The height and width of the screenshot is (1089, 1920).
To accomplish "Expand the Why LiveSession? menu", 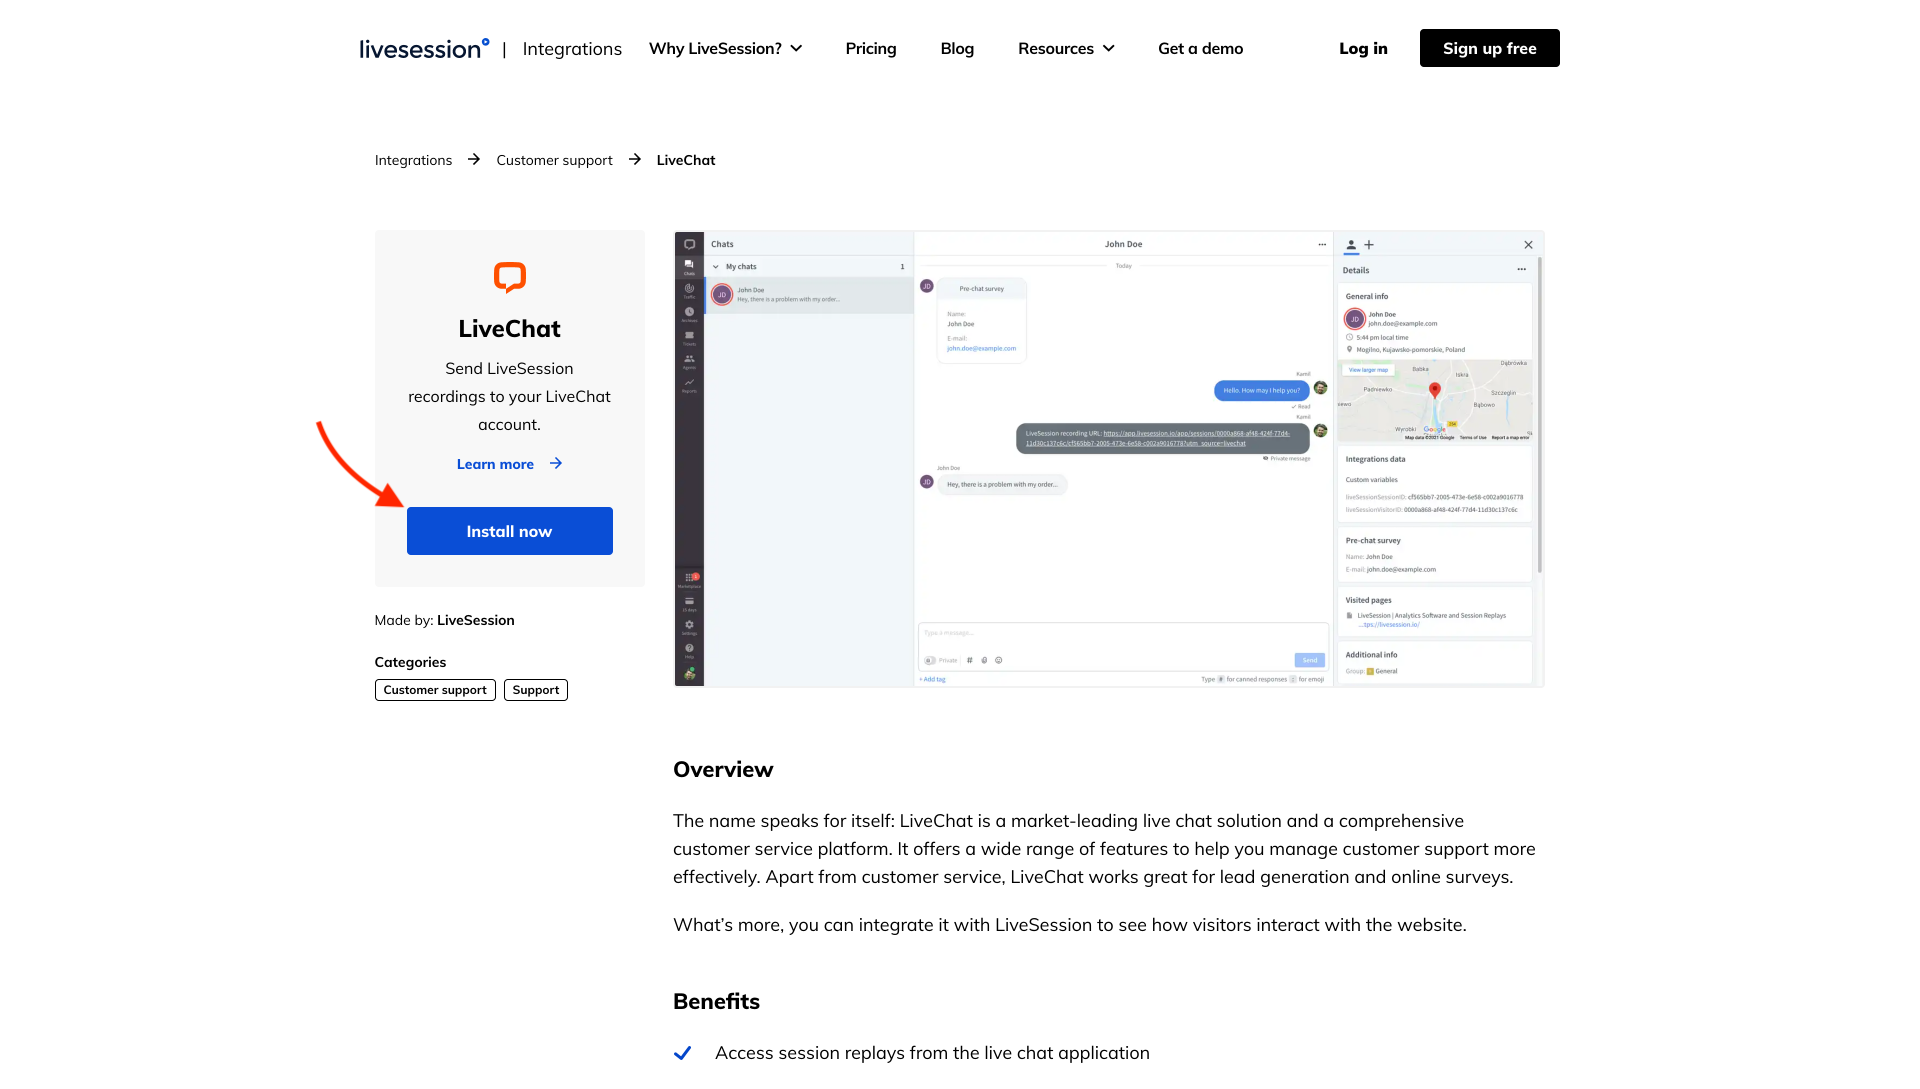I will tap(726, 48).
